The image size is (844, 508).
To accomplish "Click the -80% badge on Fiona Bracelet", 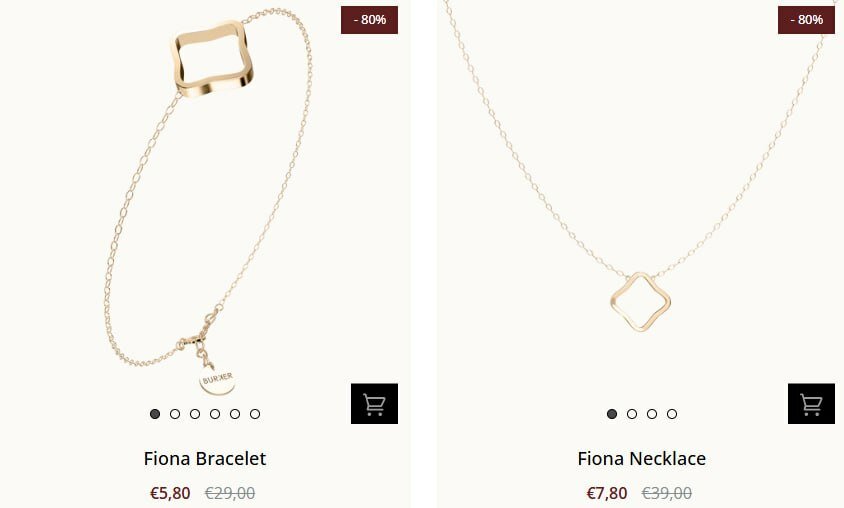I will 369,20.
